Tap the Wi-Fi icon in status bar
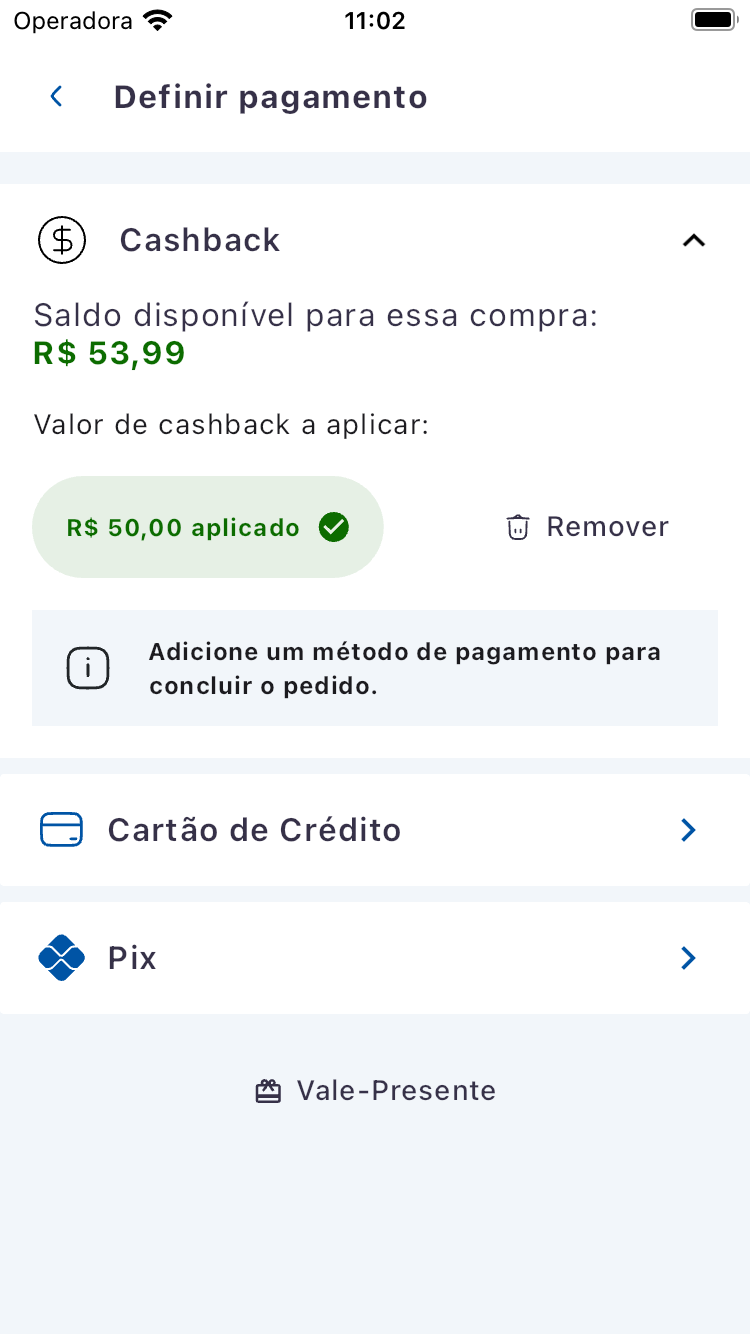 [157, 20]
